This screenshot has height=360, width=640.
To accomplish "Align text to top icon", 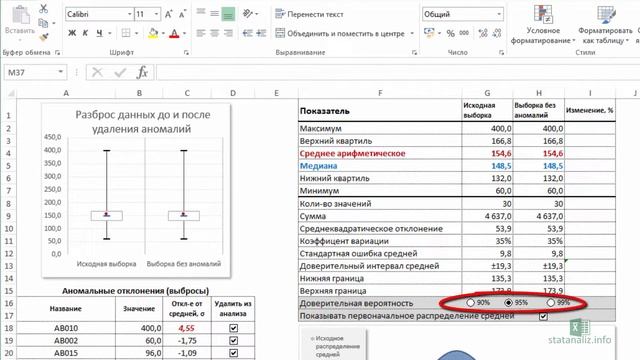I will (201, 13).
